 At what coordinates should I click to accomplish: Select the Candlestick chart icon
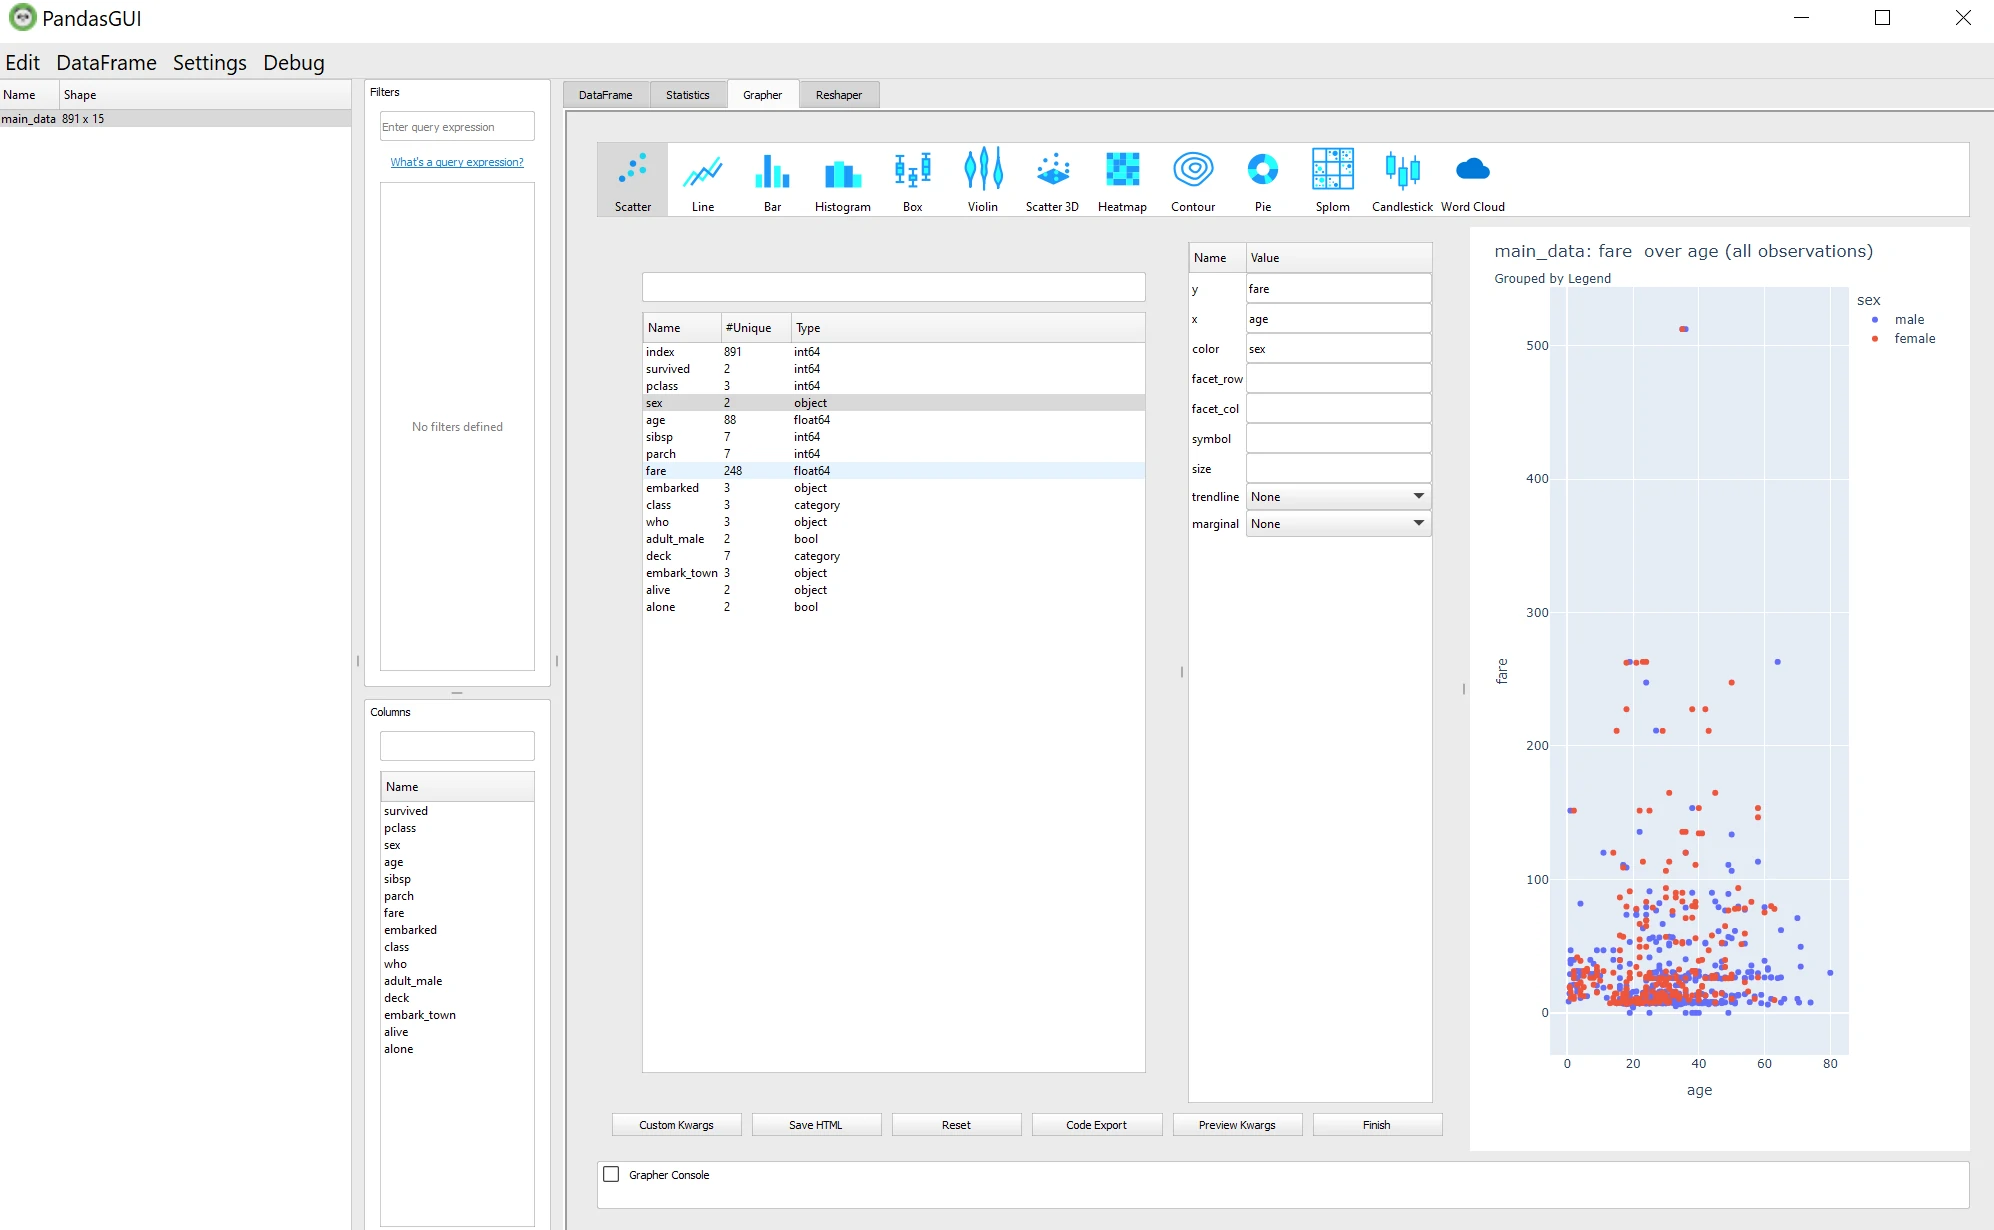click(x=1402, y=180)
